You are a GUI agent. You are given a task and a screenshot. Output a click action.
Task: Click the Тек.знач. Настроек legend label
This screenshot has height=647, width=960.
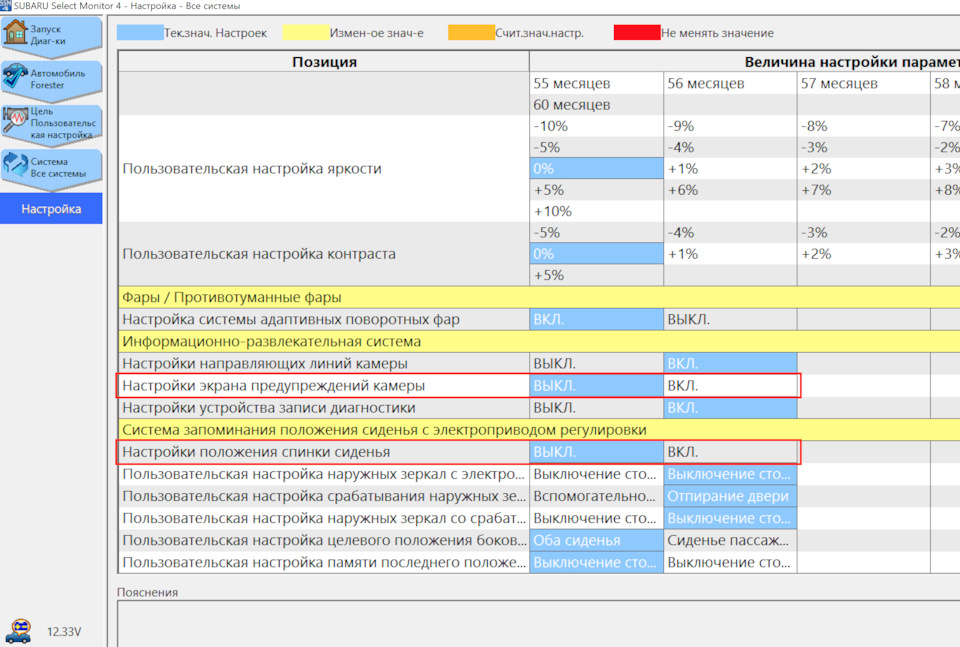tap(216, 32)
